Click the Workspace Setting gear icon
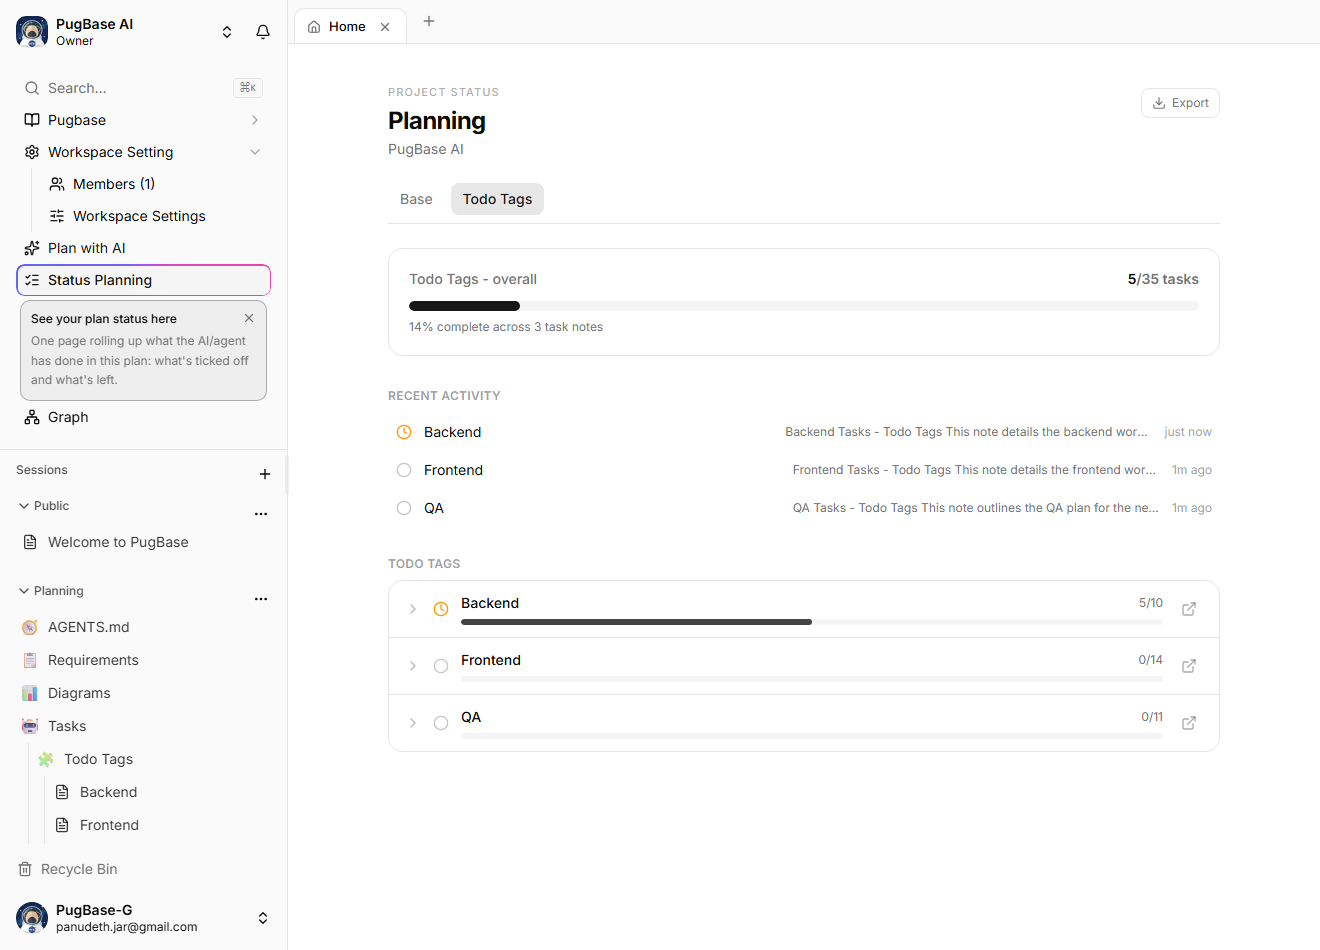This screenshot has width=1320, height=950. click(x=32, y=152)
